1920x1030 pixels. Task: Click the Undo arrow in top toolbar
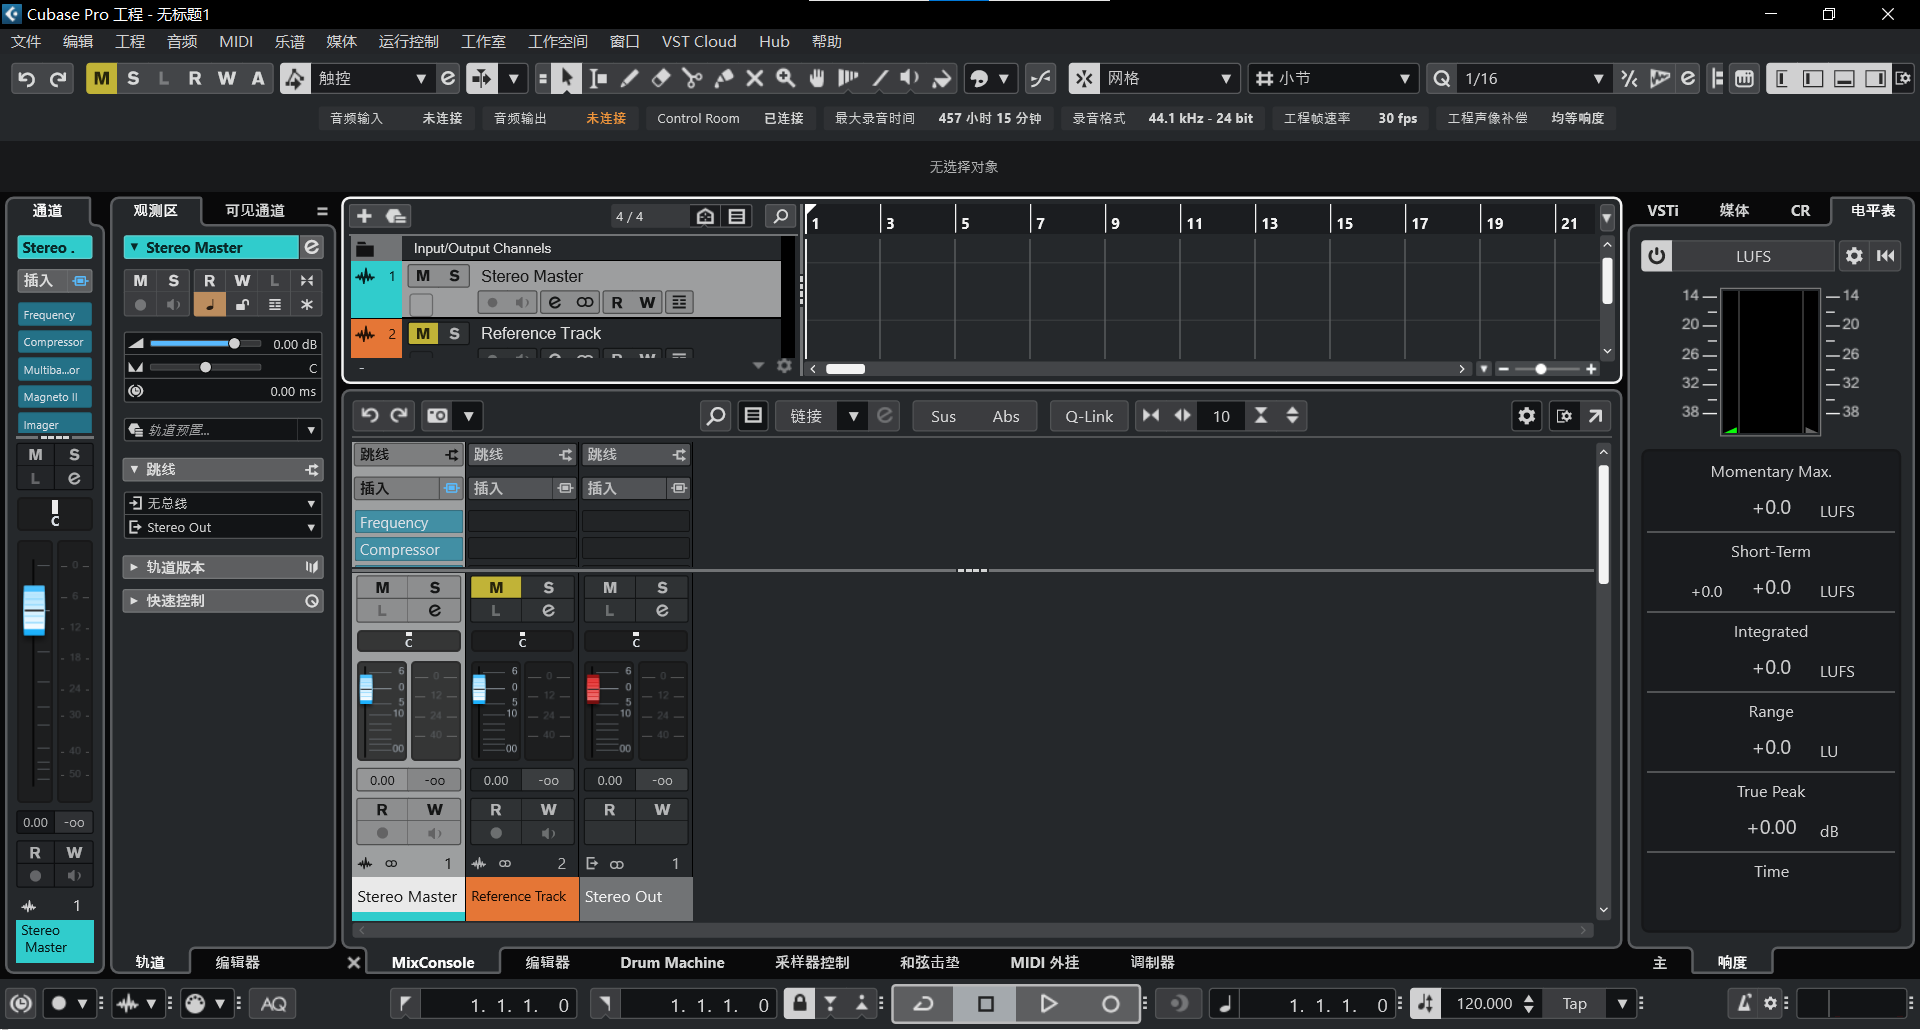(27, 78)
